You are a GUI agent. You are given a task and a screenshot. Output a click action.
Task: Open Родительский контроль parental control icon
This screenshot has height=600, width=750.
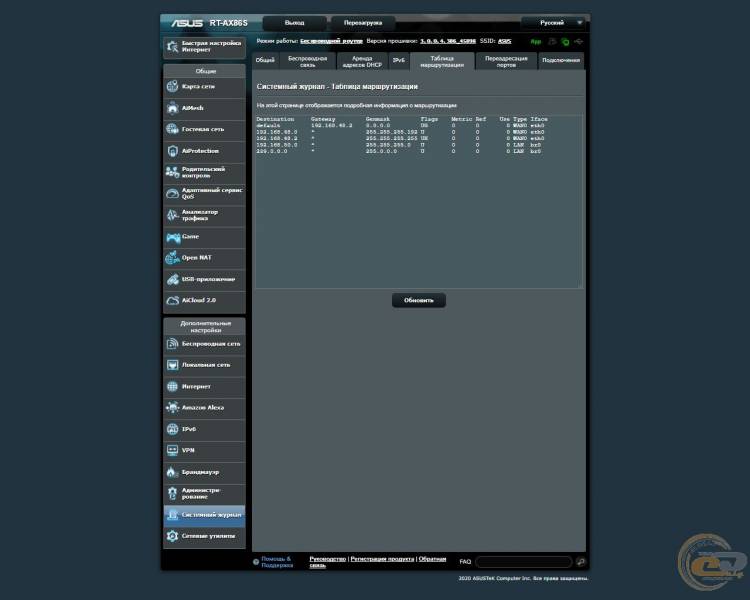tap(172, 172)
